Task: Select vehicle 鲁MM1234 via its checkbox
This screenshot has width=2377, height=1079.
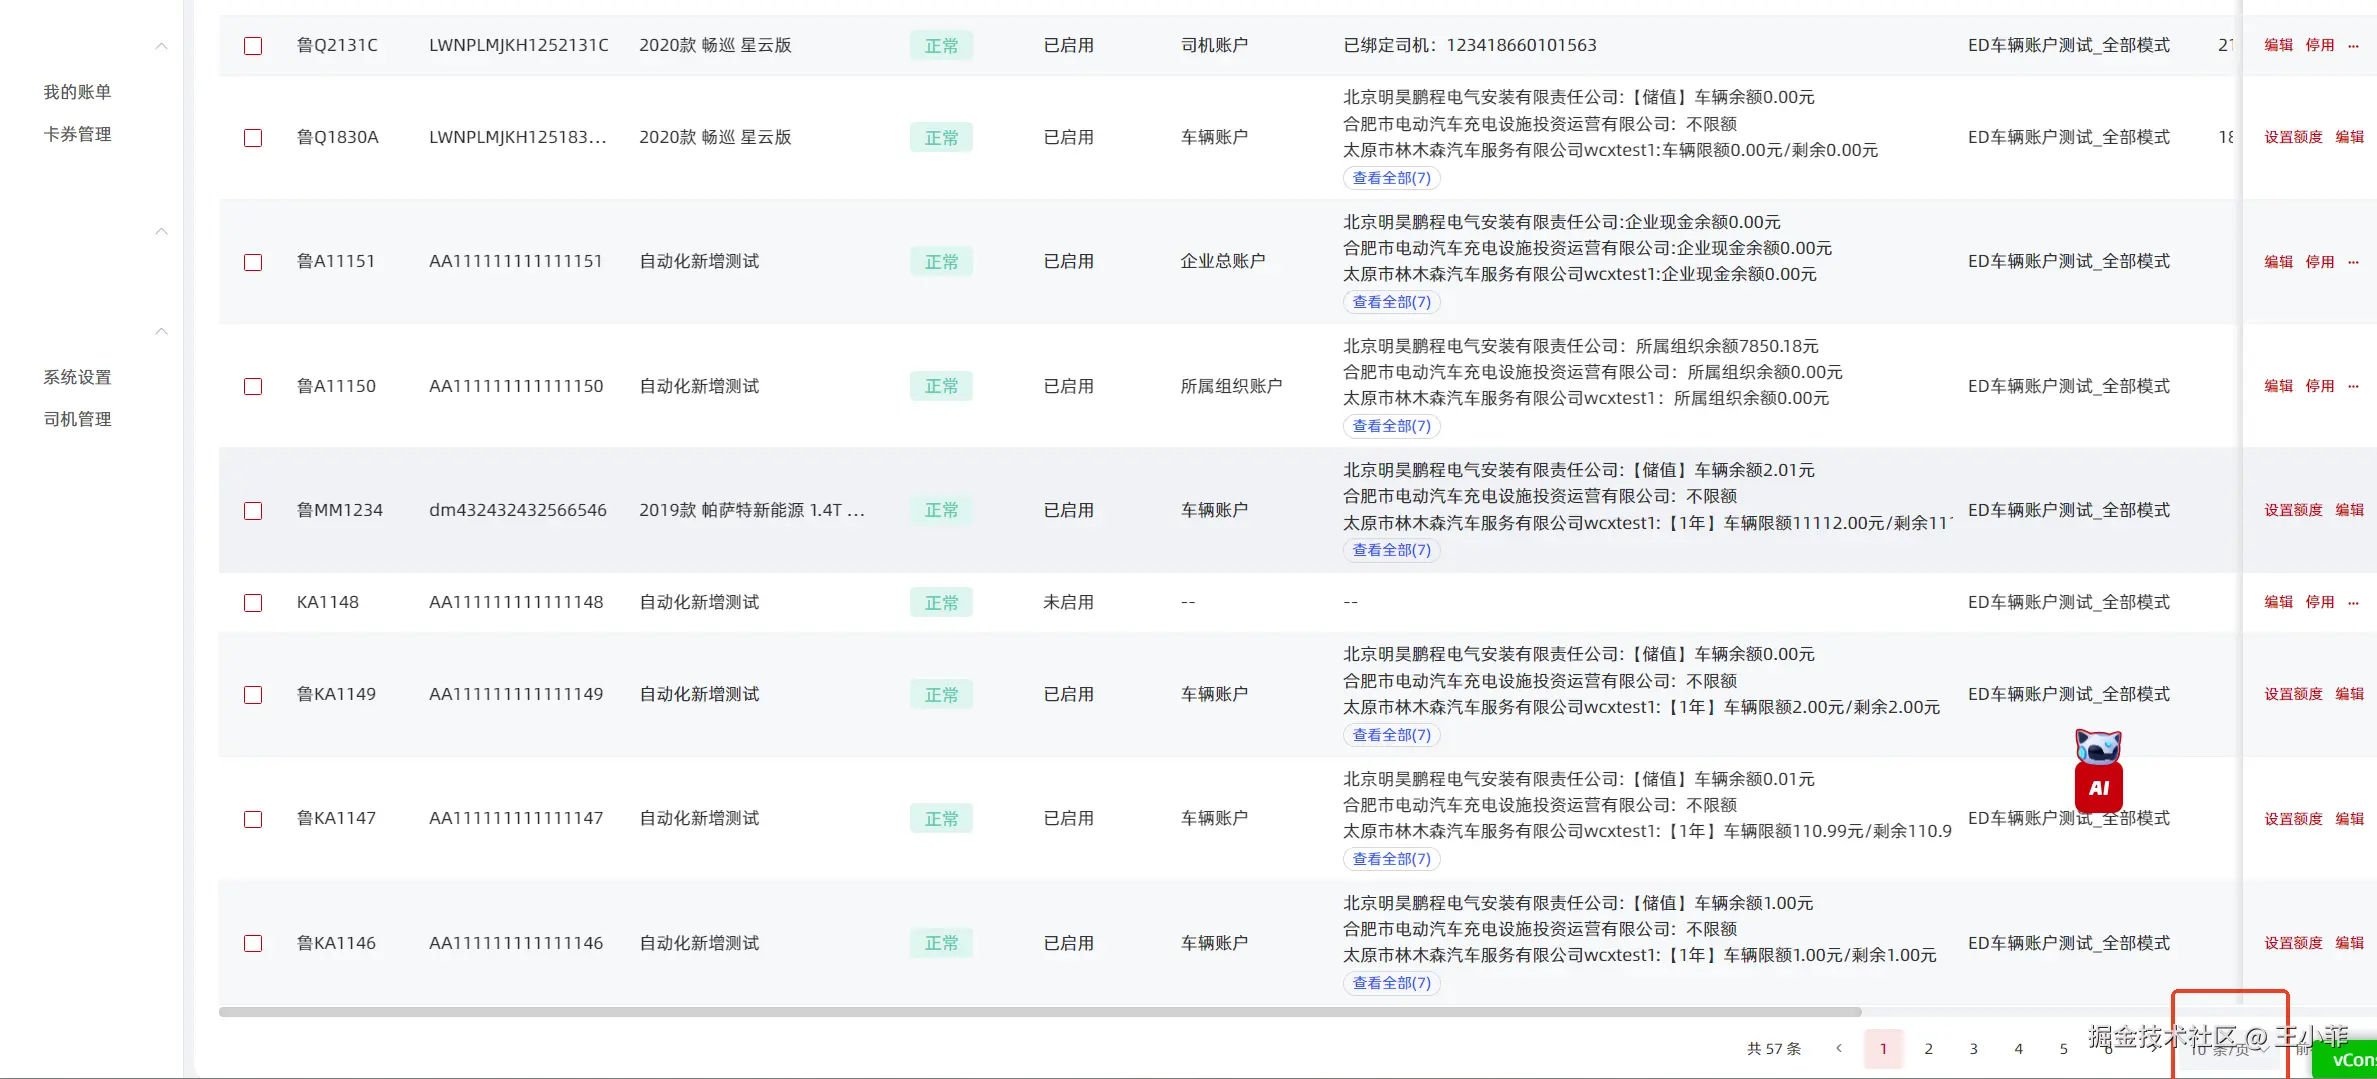Action: [x=253, y=511]
